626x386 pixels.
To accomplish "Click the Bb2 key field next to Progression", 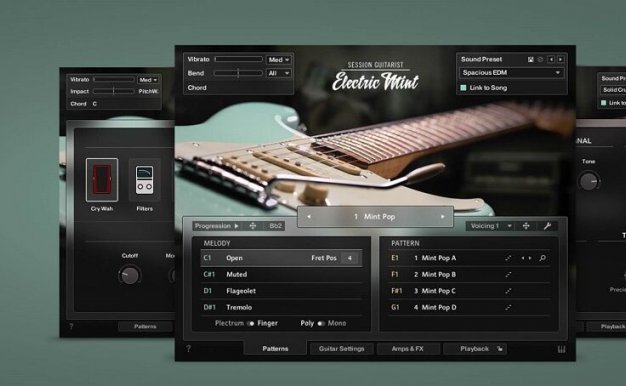I will click(x=275, y=226).
